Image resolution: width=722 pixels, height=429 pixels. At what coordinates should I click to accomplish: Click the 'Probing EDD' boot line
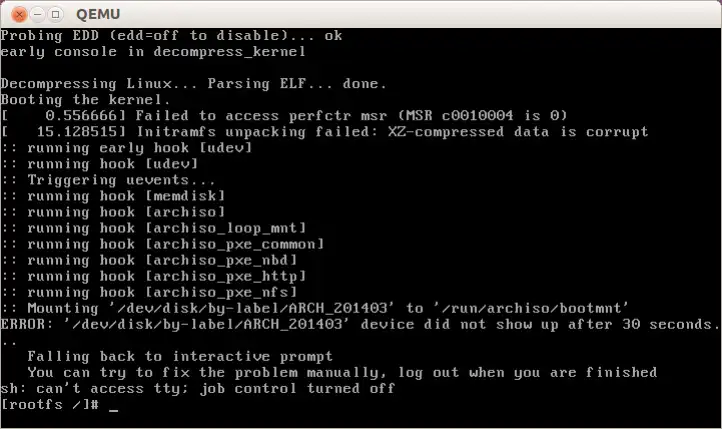(171, 35)
